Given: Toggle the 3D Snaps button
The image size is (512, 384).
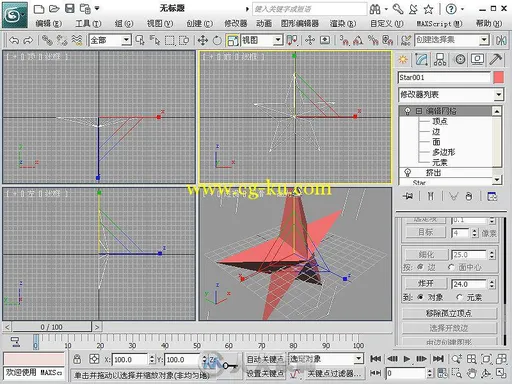Looking at the screenshot, I should coord(344,40).
